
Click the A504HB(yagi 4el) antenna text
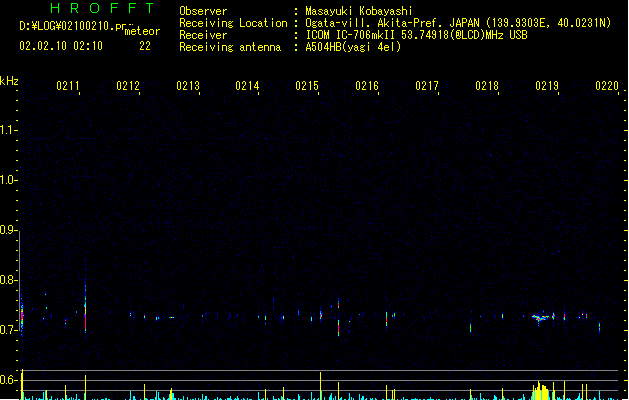[353, 47]
